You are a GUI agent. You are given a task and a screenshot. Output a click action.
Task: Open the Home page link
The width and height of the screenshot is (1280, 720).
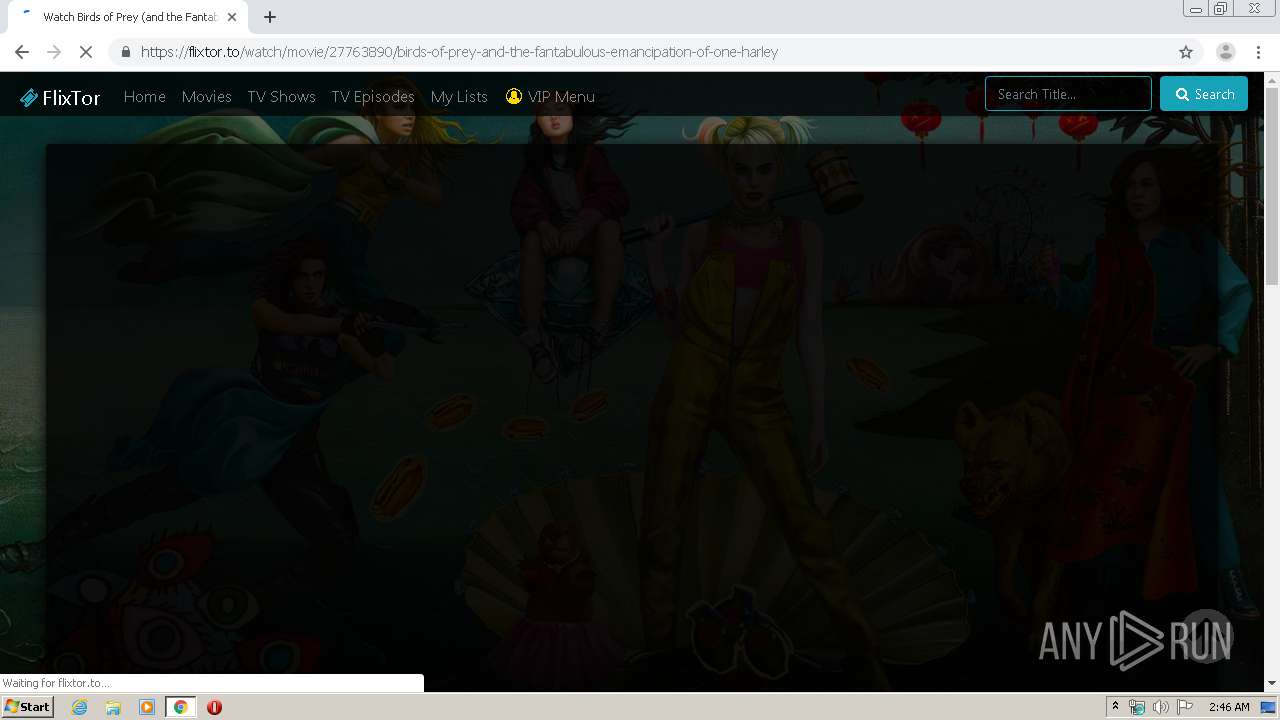coord(144,96)
